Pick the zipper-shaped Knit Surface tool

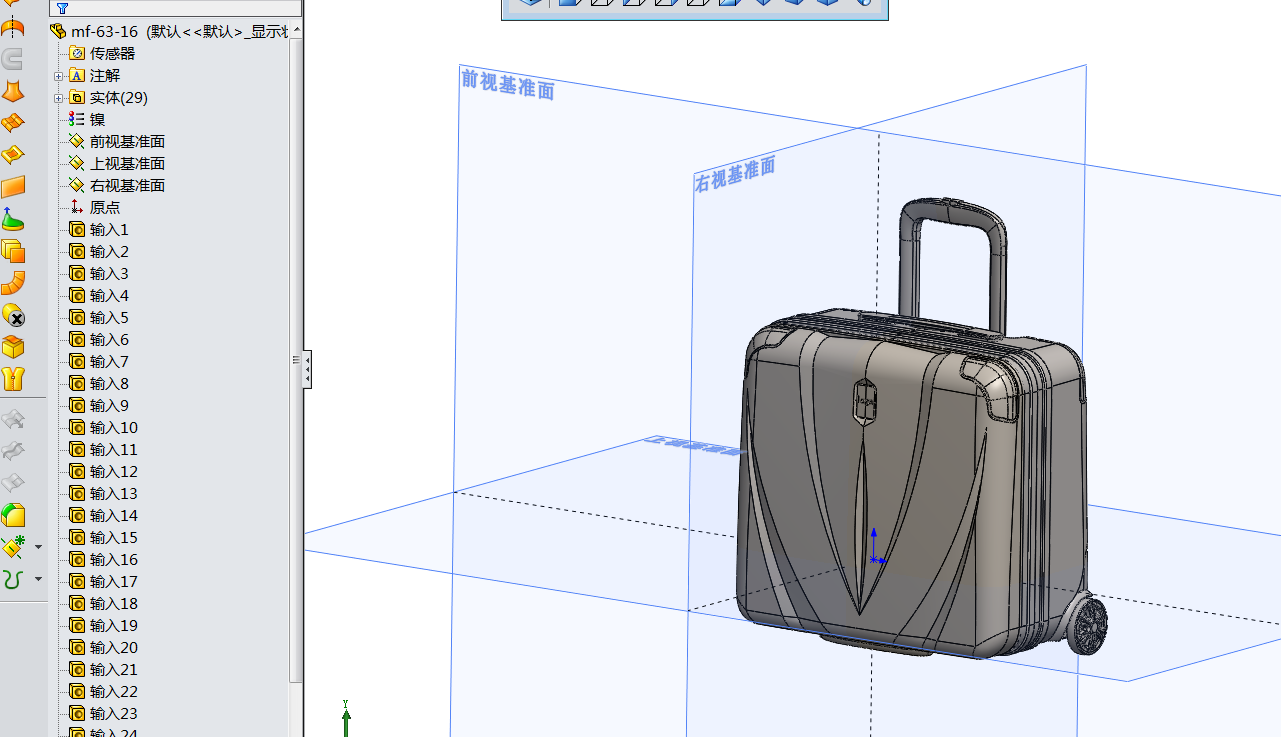pyautogui.click(x=13, y=379)
